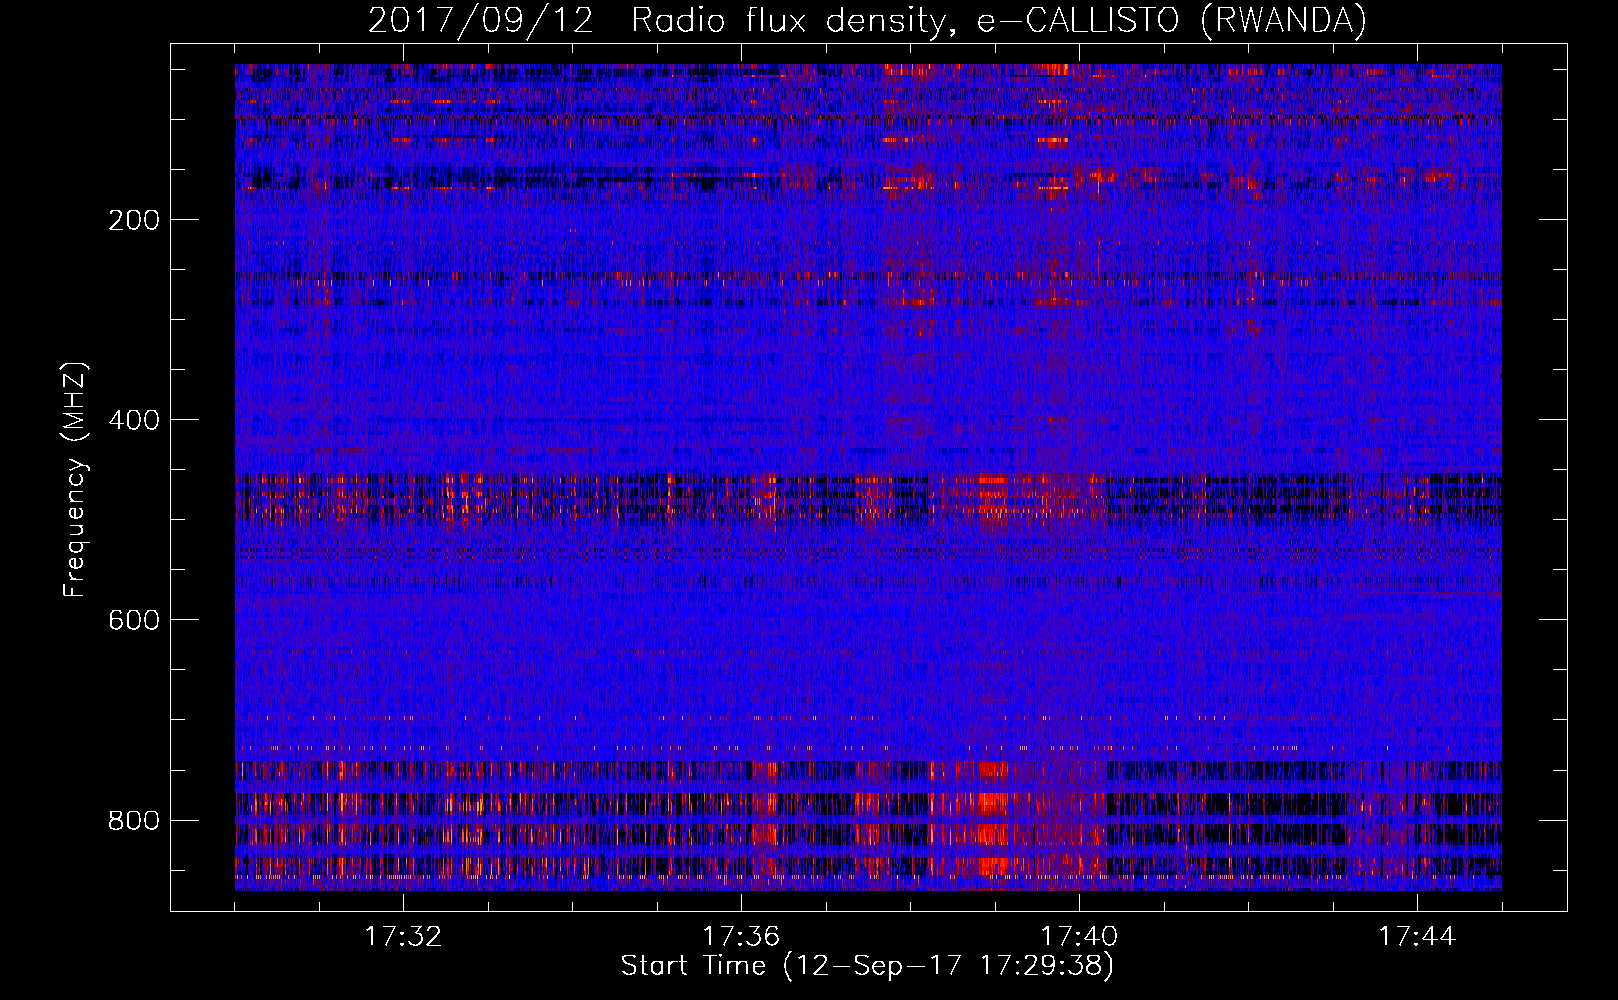Click the 800 frequency tick label

coord(134,820)
